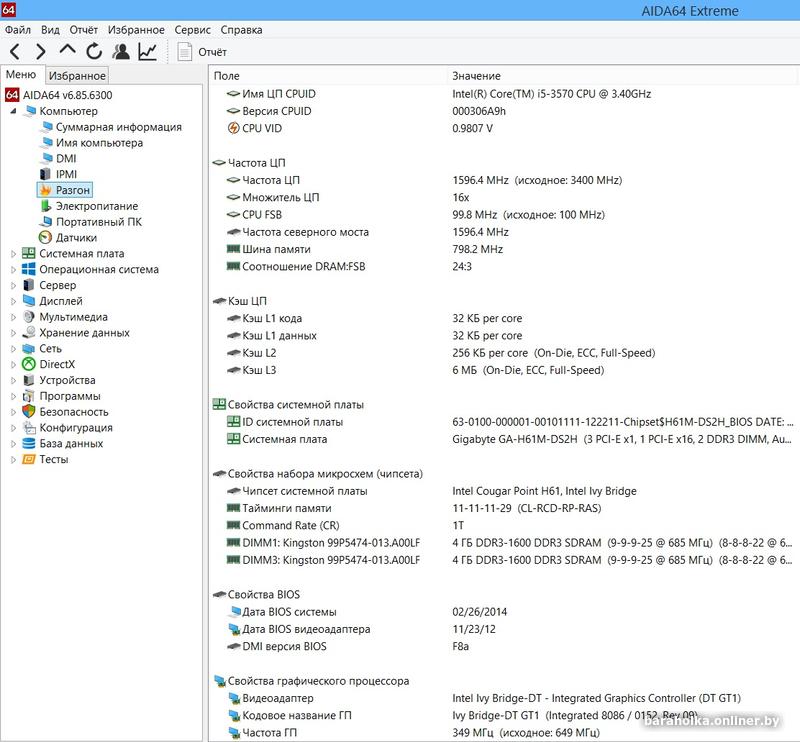This screenshot has height=742, width=800.
Task: Go forward with the right arrow toolbar icon
Action: coord(41,52)
